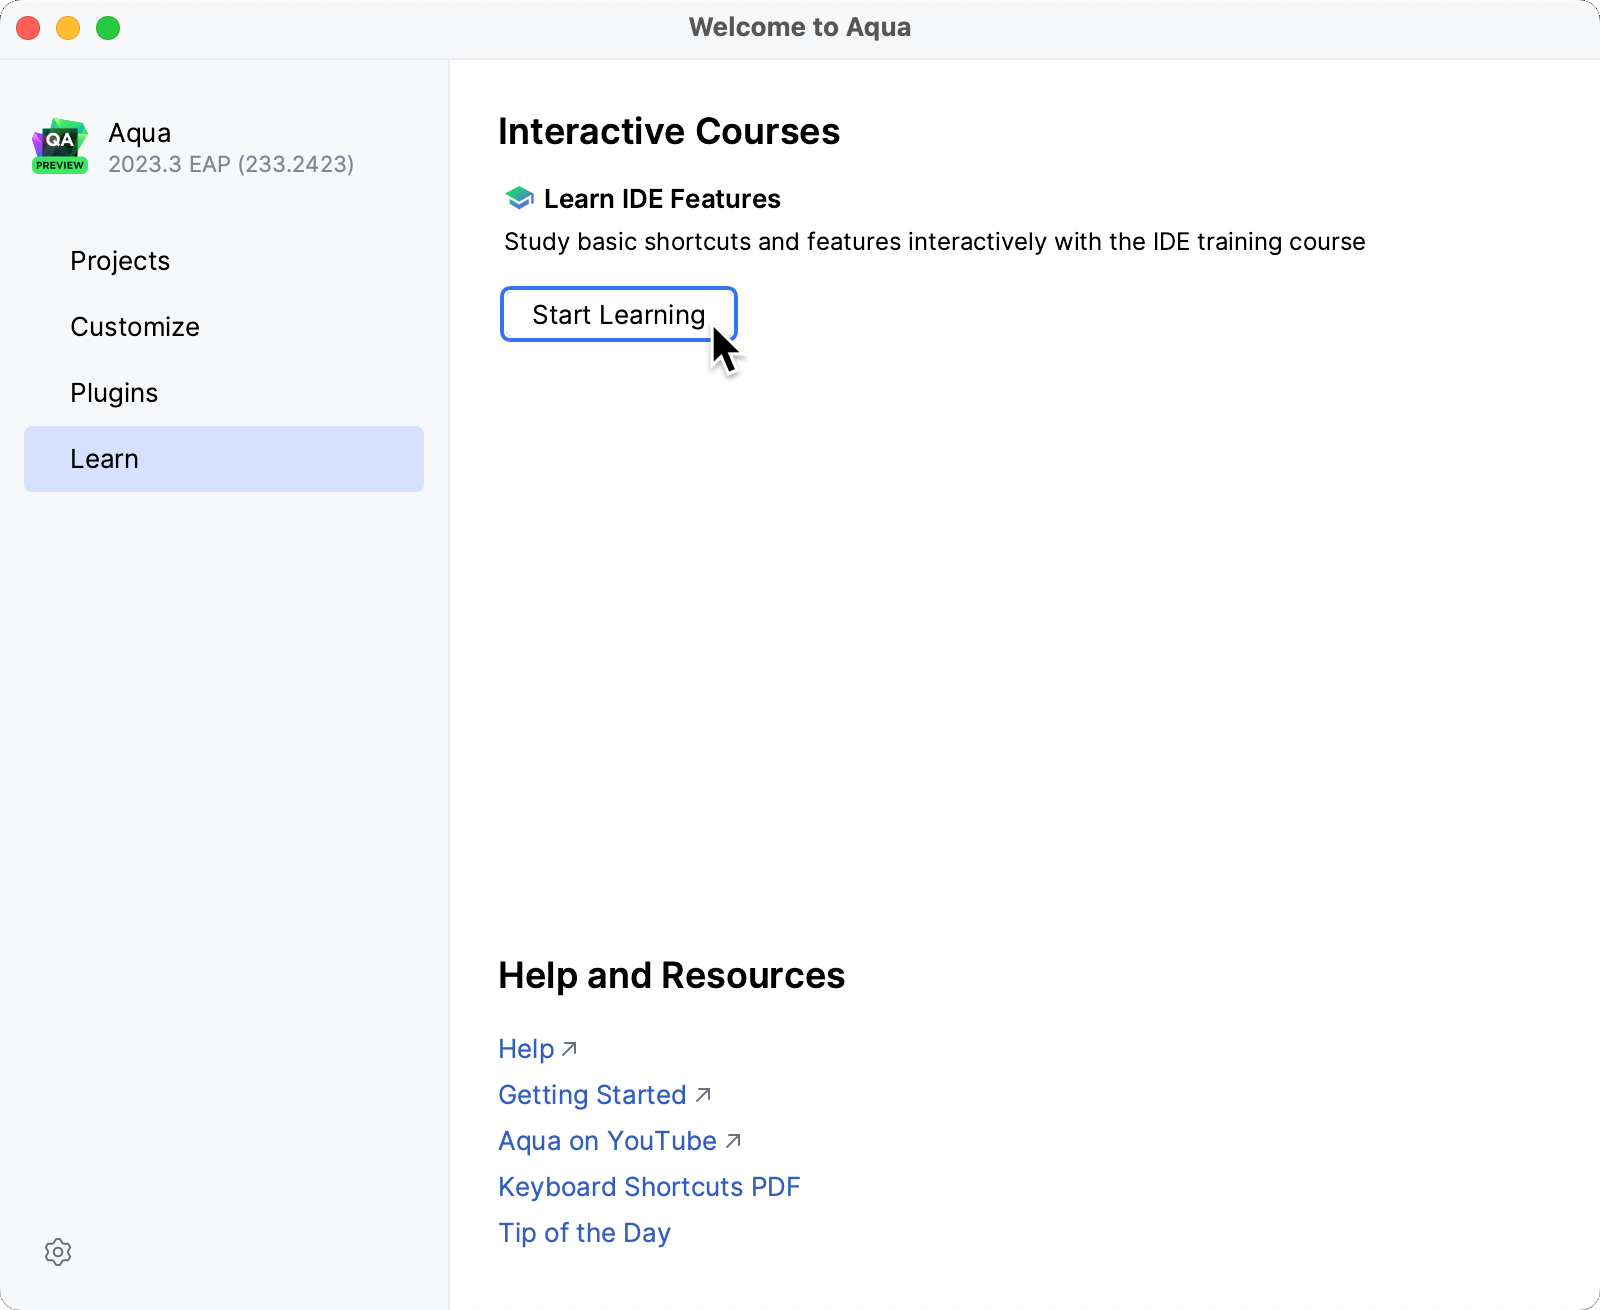The width and height of the screenshot is (1600, 1310).
Task: Click the graduation cap Learn IDE Features icon
Action: click(519, 198)
